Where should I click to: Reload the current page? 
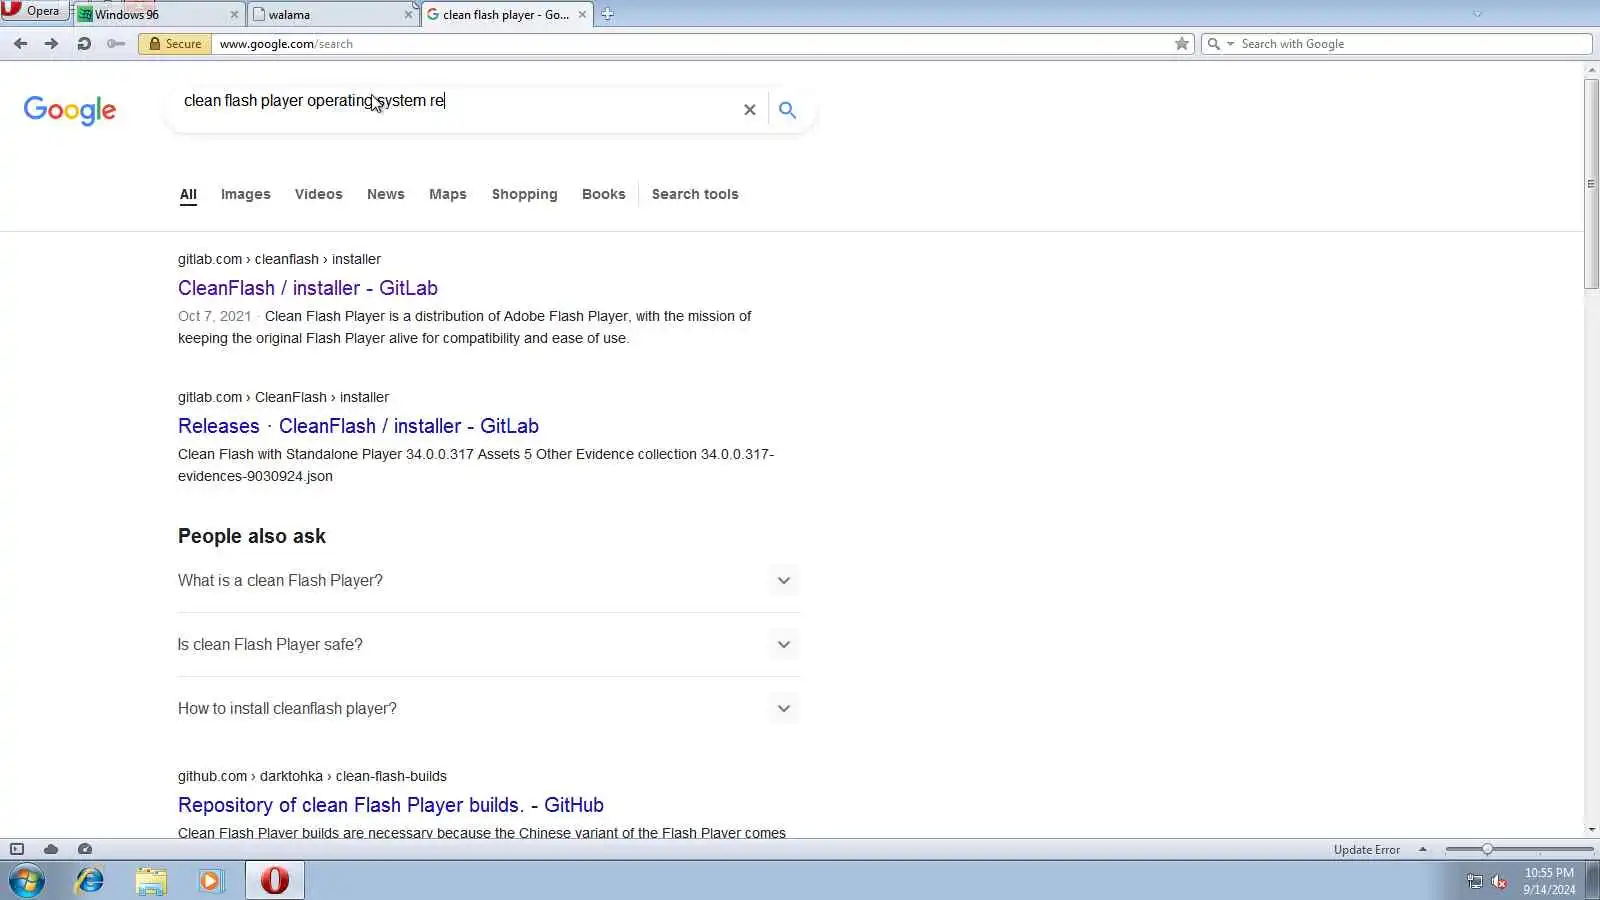84,43
